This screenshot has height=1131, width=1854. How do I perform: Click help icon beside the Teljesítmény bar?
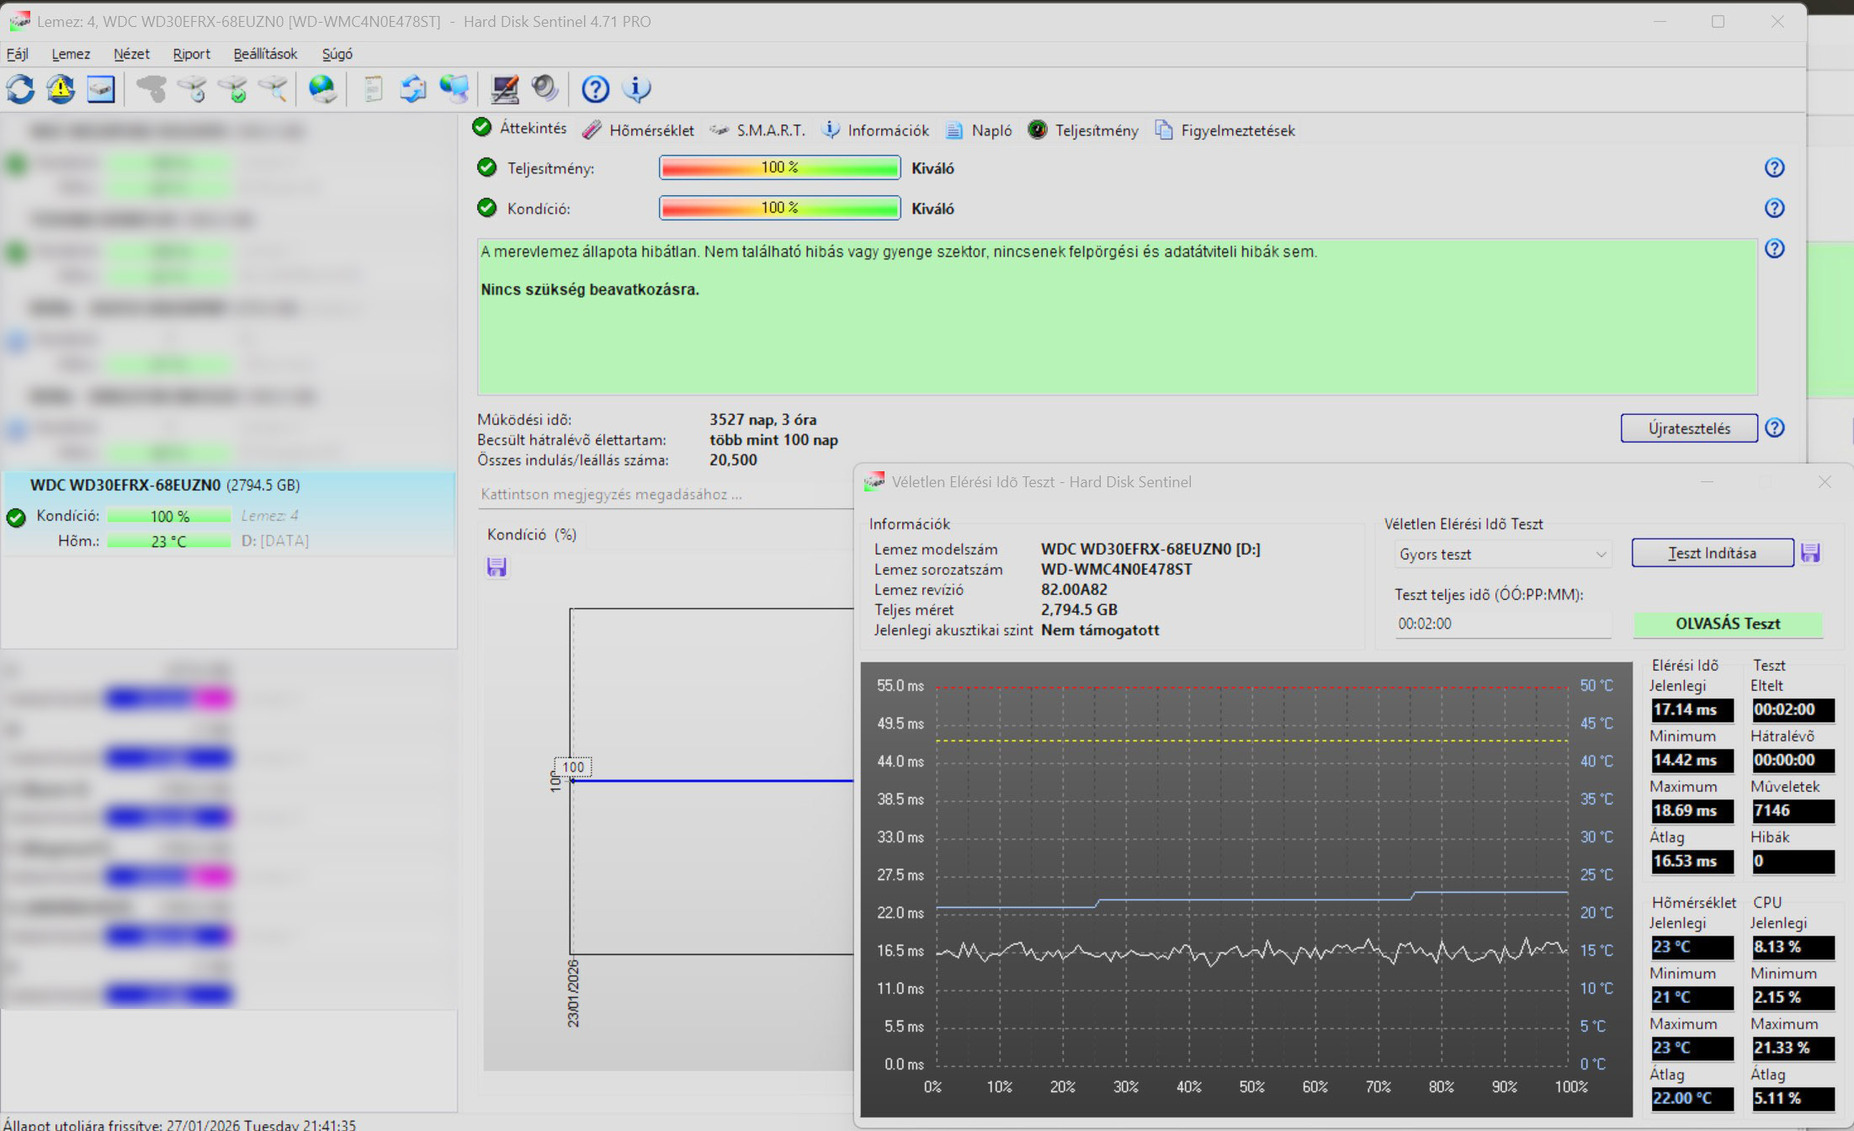(1774, 168)
